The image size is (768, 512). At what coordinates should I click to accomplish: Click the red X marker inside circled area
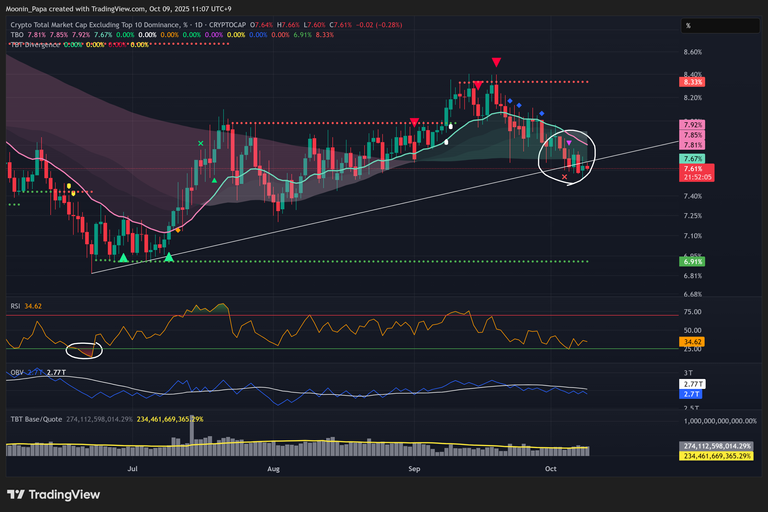point(565,177)
